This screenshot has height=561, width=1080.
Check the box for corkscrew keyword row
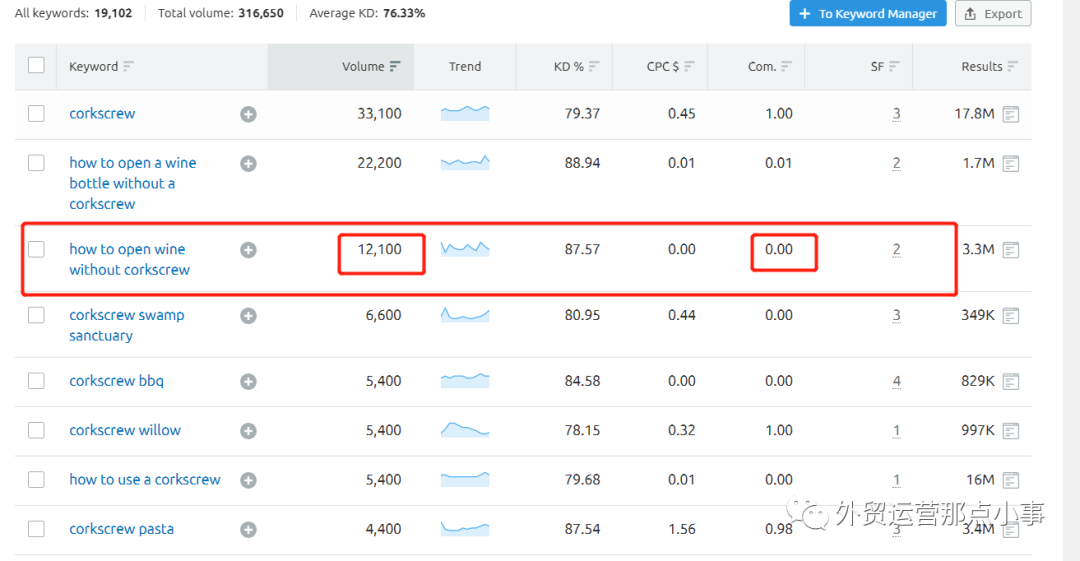coord(36,114)
